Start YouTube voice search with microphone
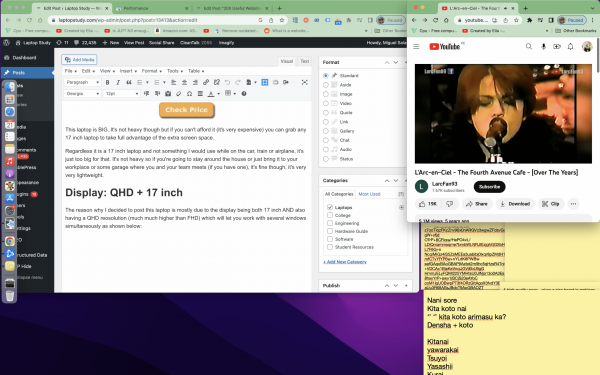The height and width of the screenshot is (375, 600). (543, 46)
